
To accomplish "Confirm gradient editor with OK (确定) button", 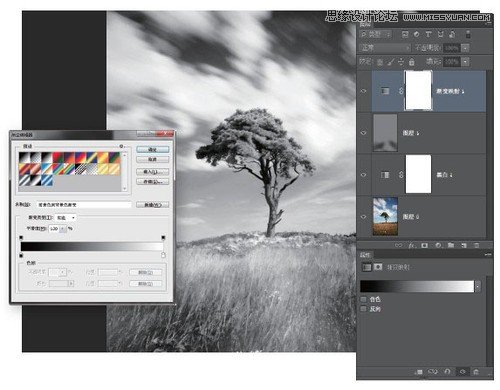I will [153, 150].
